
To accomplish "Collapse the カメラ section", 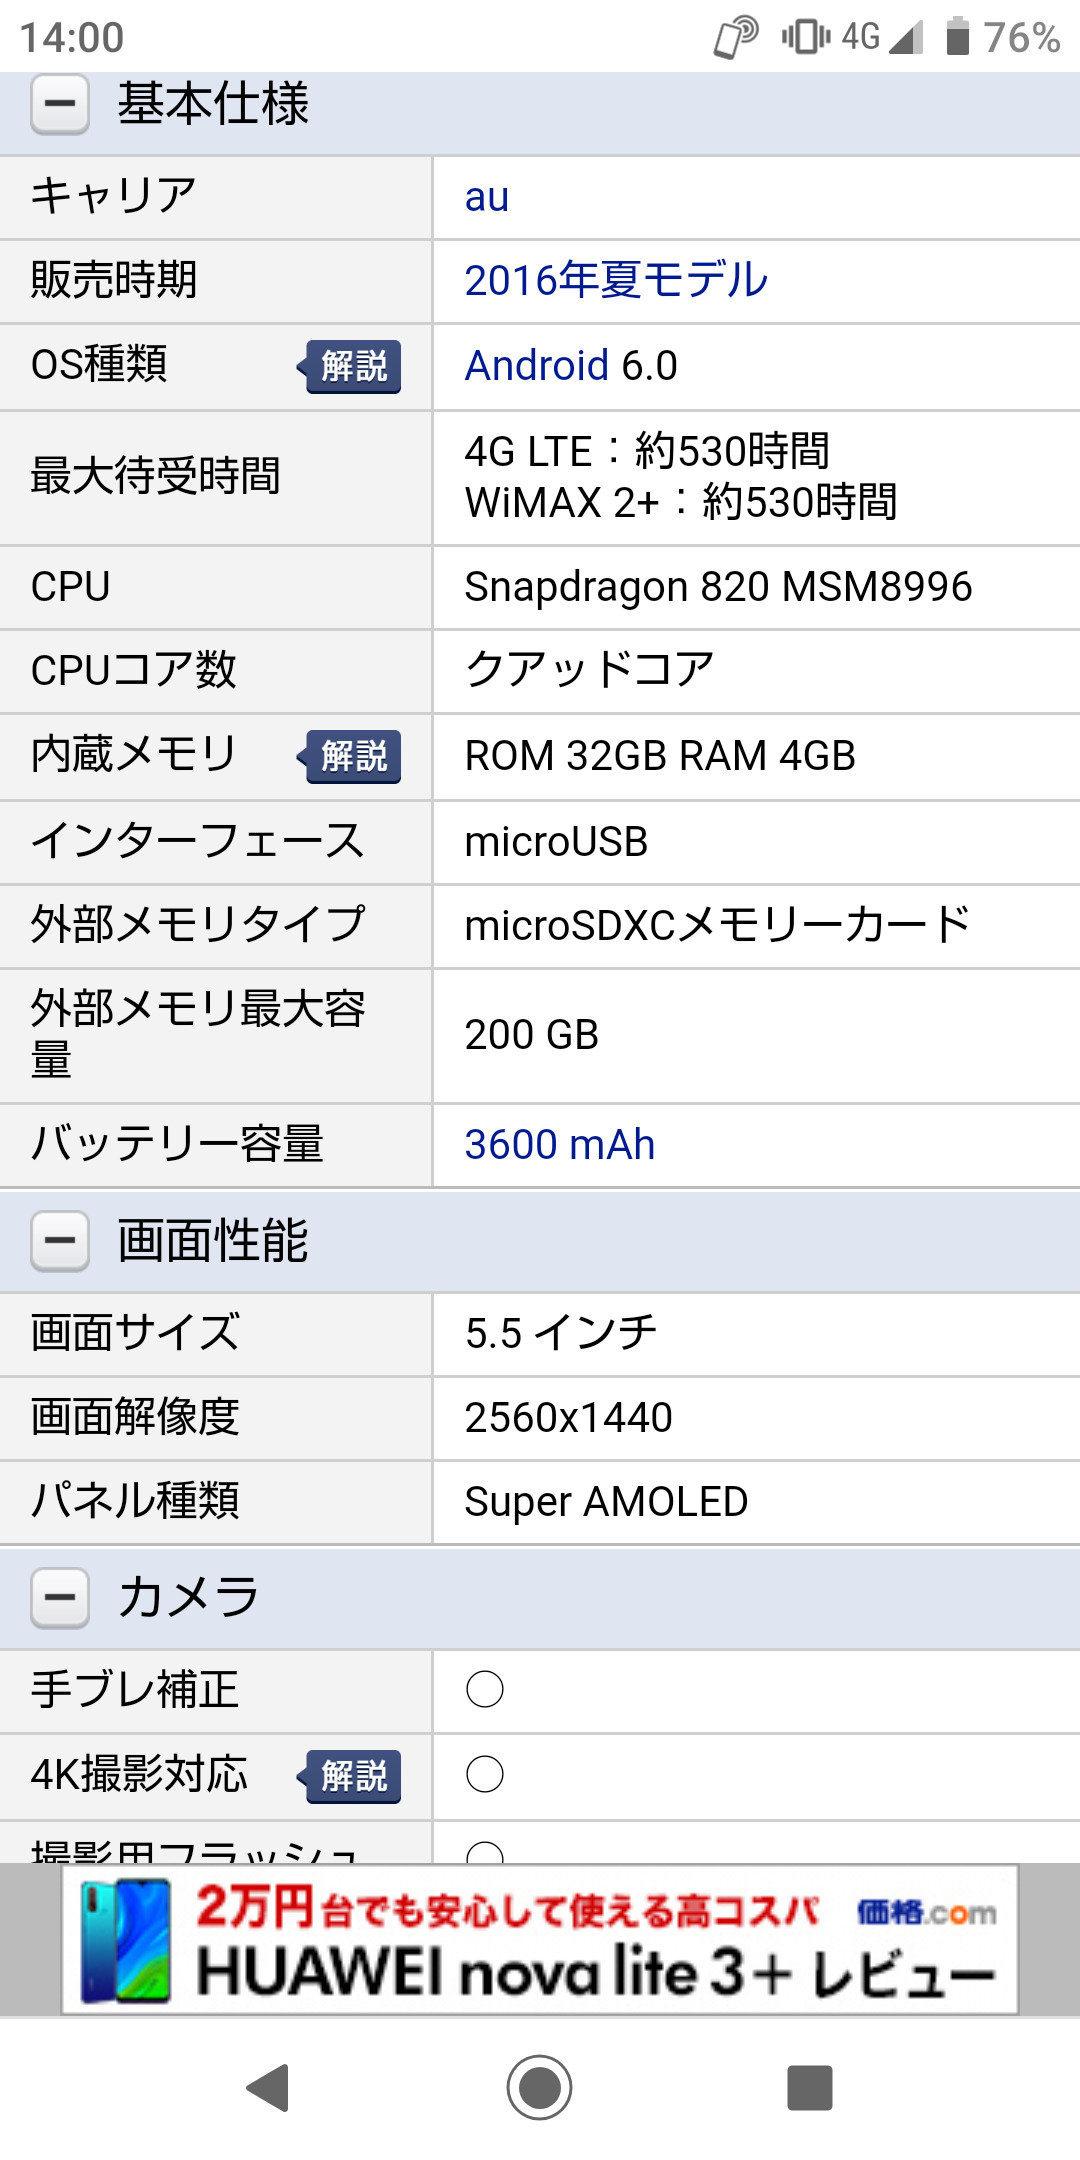I will click(60, 1597).
